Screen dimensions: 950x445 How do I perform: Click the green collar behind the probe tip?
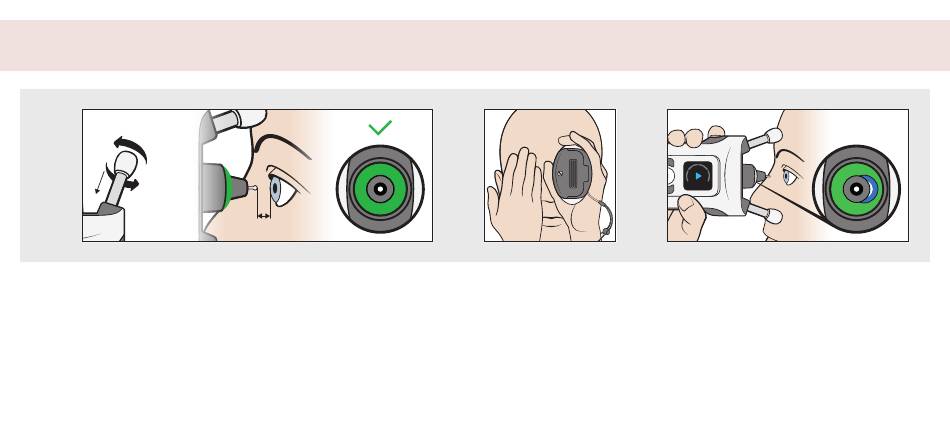click(227, 187)
